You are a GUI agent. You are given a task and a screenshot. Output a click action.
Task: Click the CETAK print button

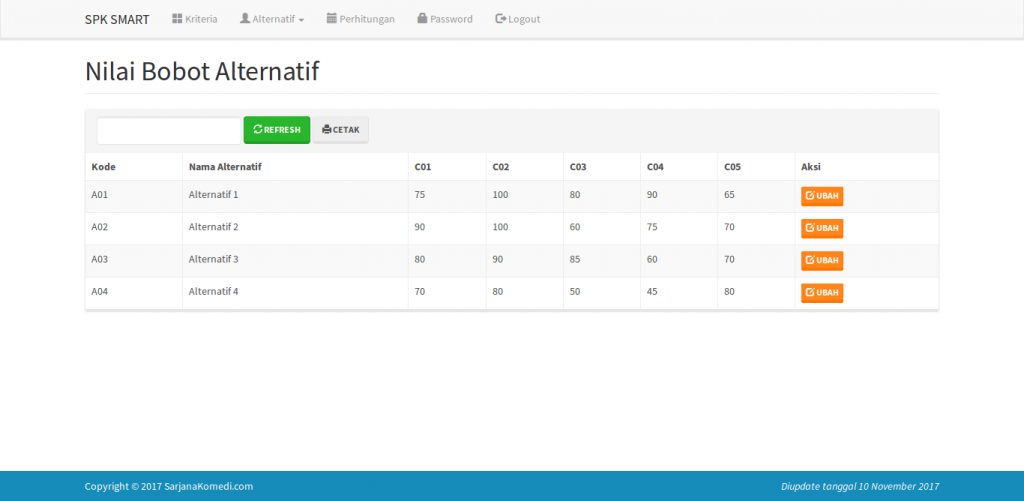[341, 130]
